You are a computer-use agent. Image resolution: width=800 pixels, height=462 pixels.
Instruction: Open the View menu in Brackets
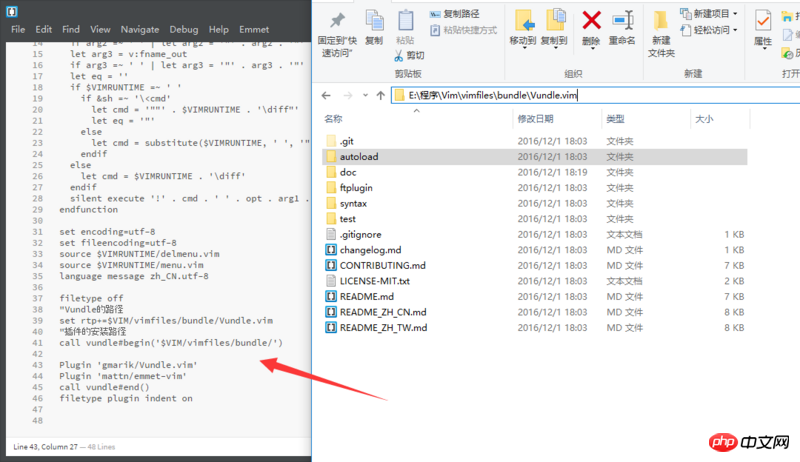100,30
